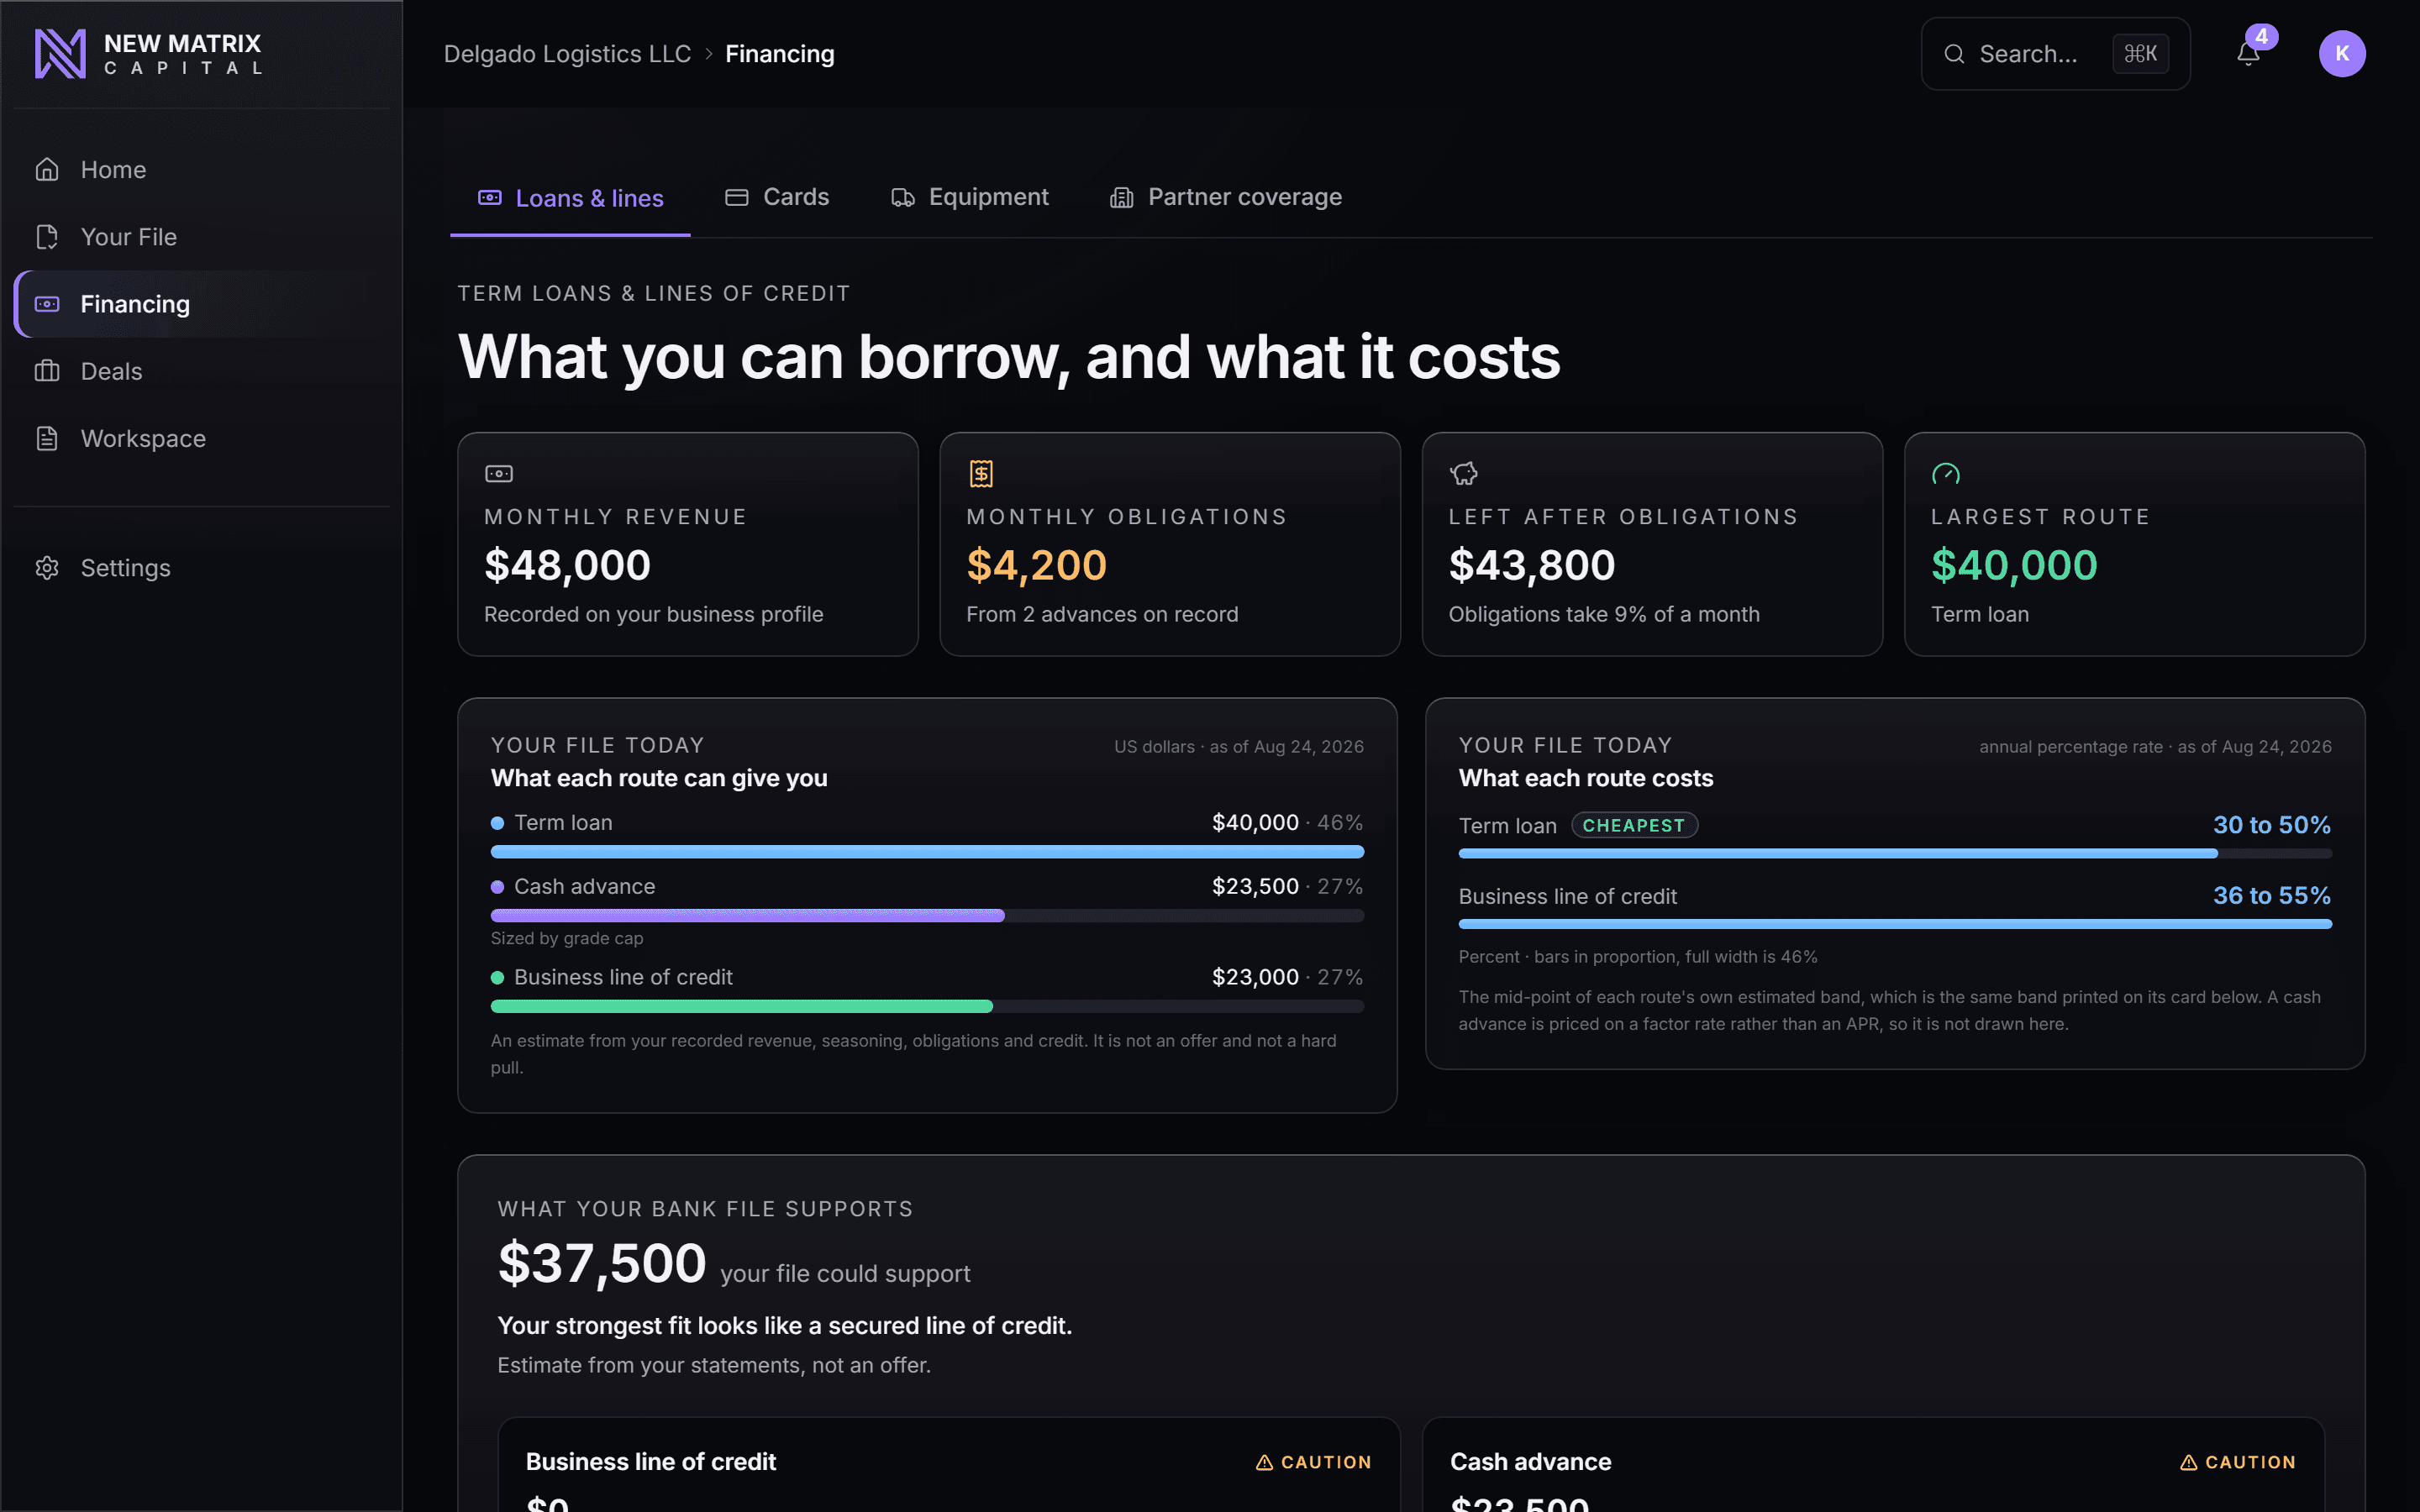Screen dimensions: 2420x1512
Task: Click the Partner coverage building icon
Action: (x=1122, y=197)
